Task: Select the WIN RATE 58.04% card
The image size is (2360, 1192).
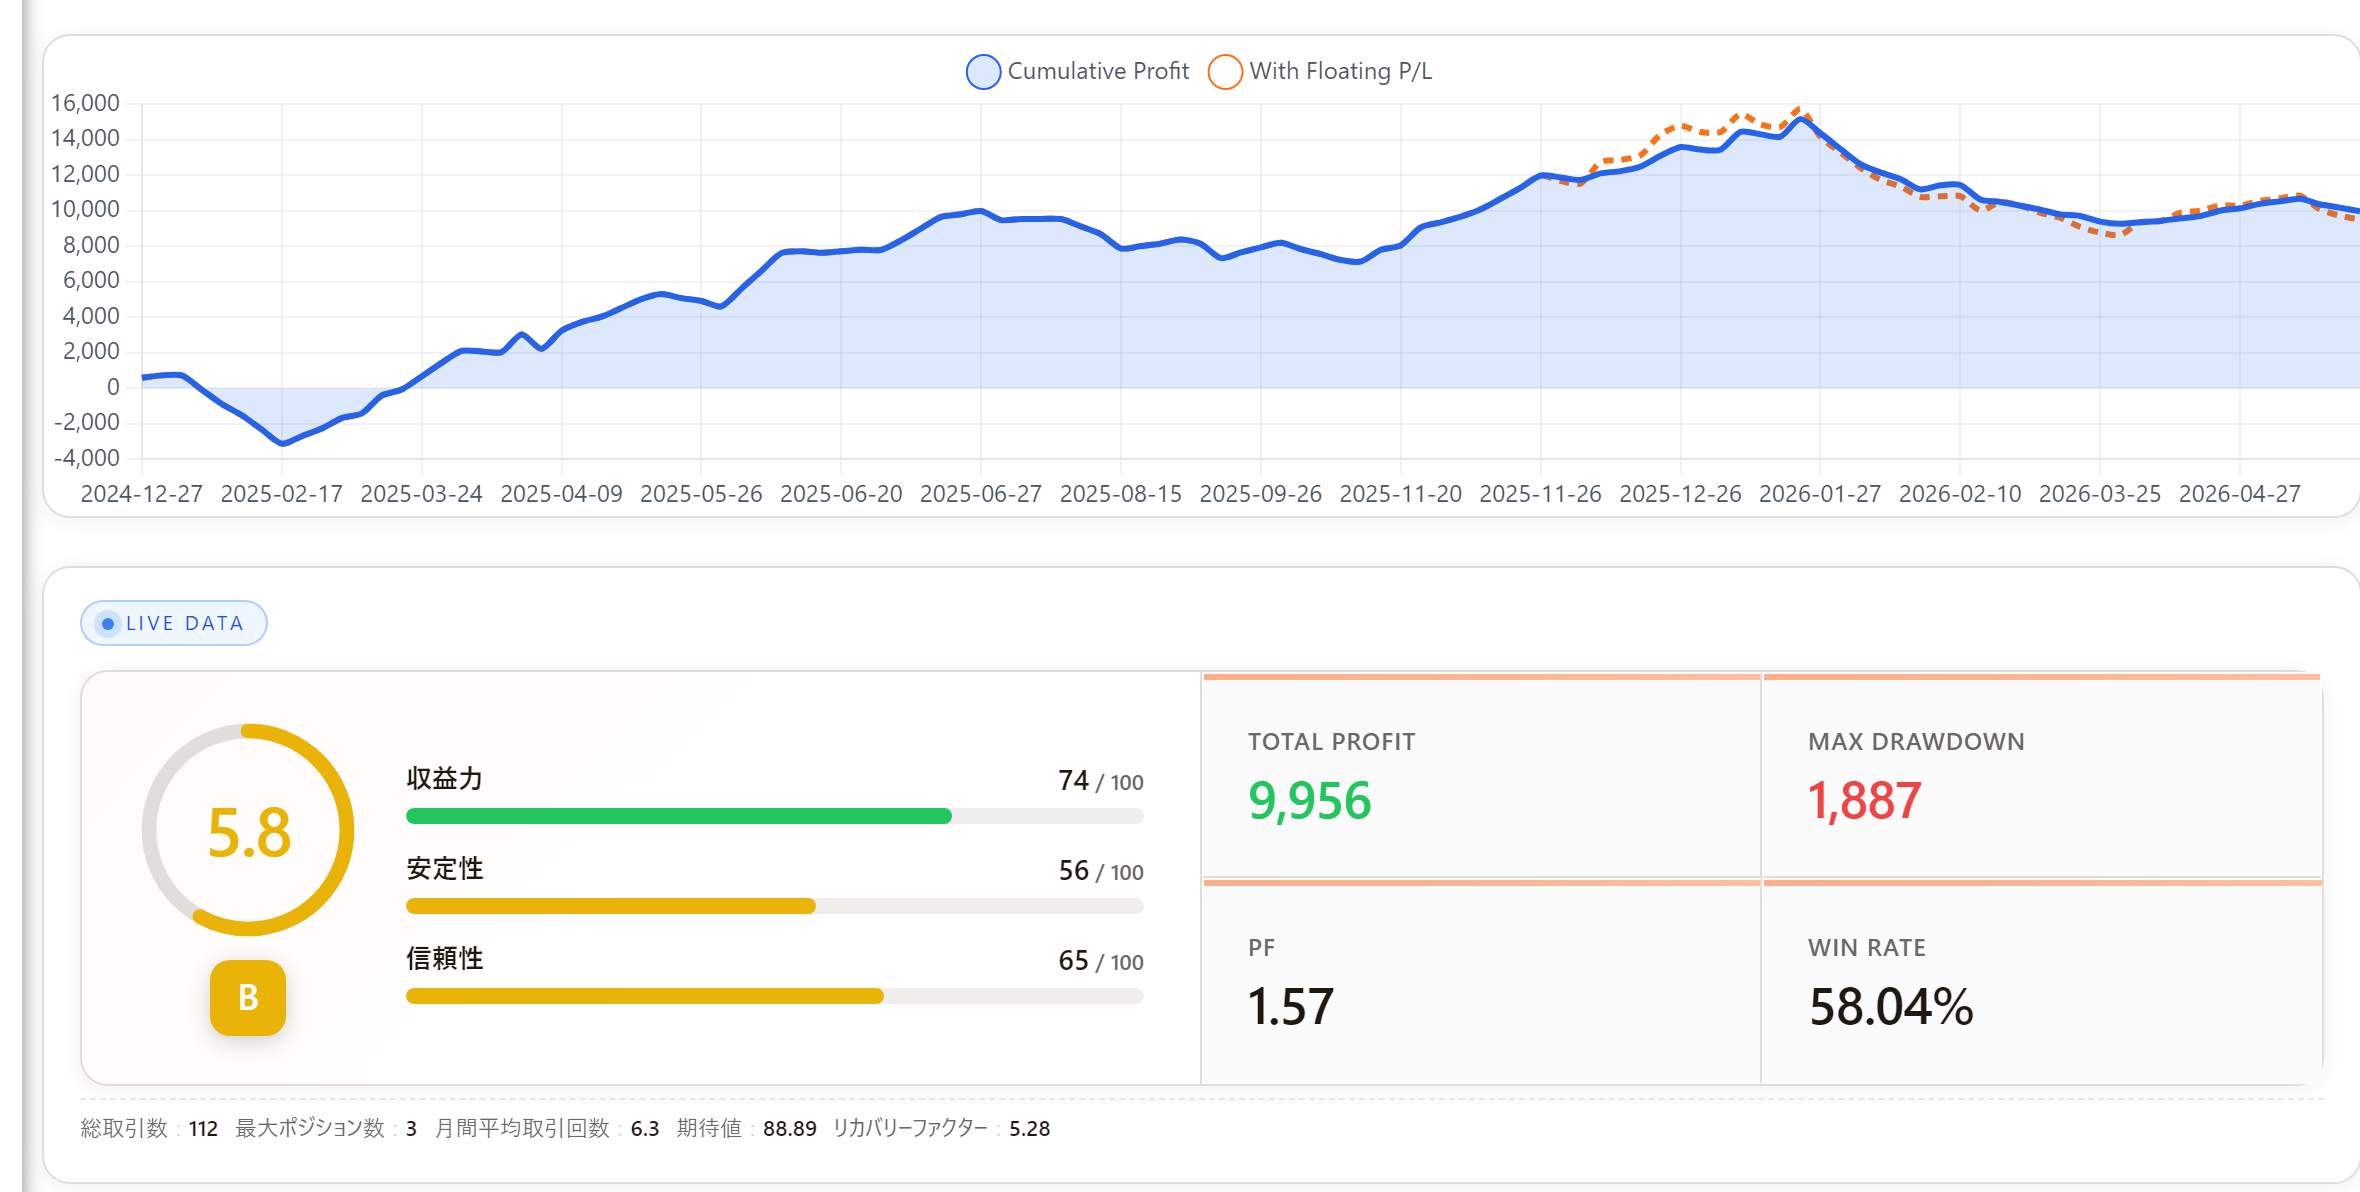Action: (2042, 983)
